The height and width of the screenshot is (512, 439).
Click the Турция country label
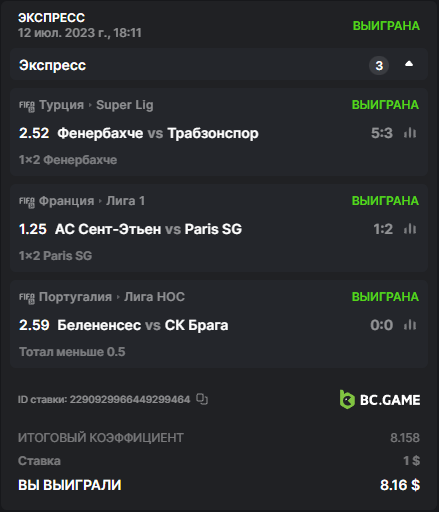(x=61, y=105)
